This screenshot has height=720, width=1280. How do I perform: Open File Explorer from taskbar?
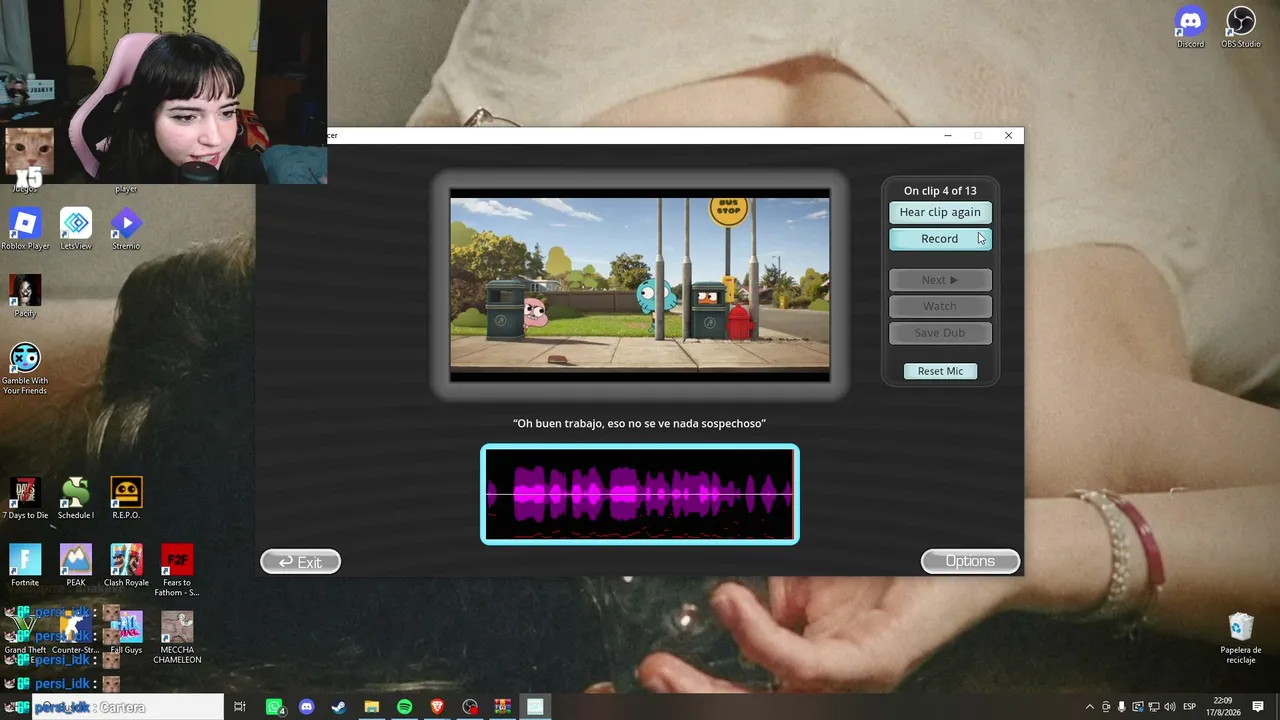372,707
